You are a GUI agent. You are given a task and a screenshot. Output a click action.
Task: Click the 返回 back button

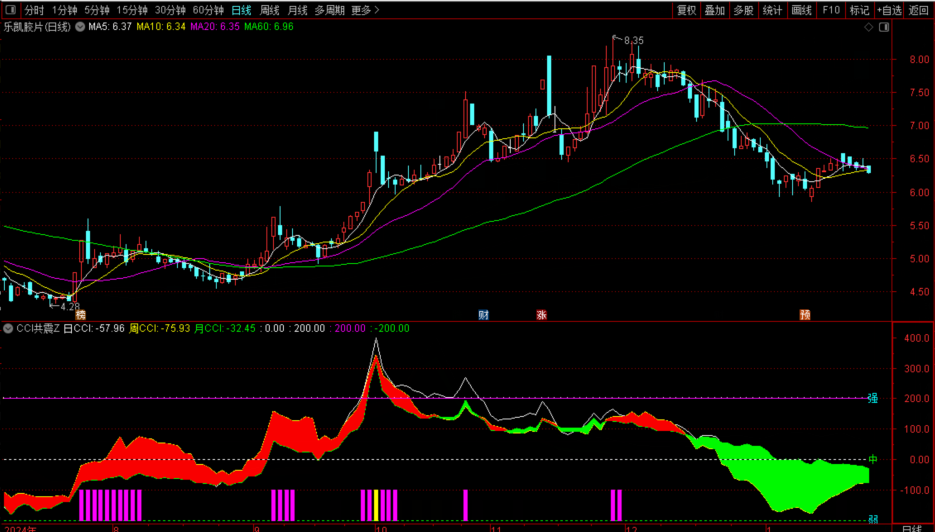(x=918, y=10)
